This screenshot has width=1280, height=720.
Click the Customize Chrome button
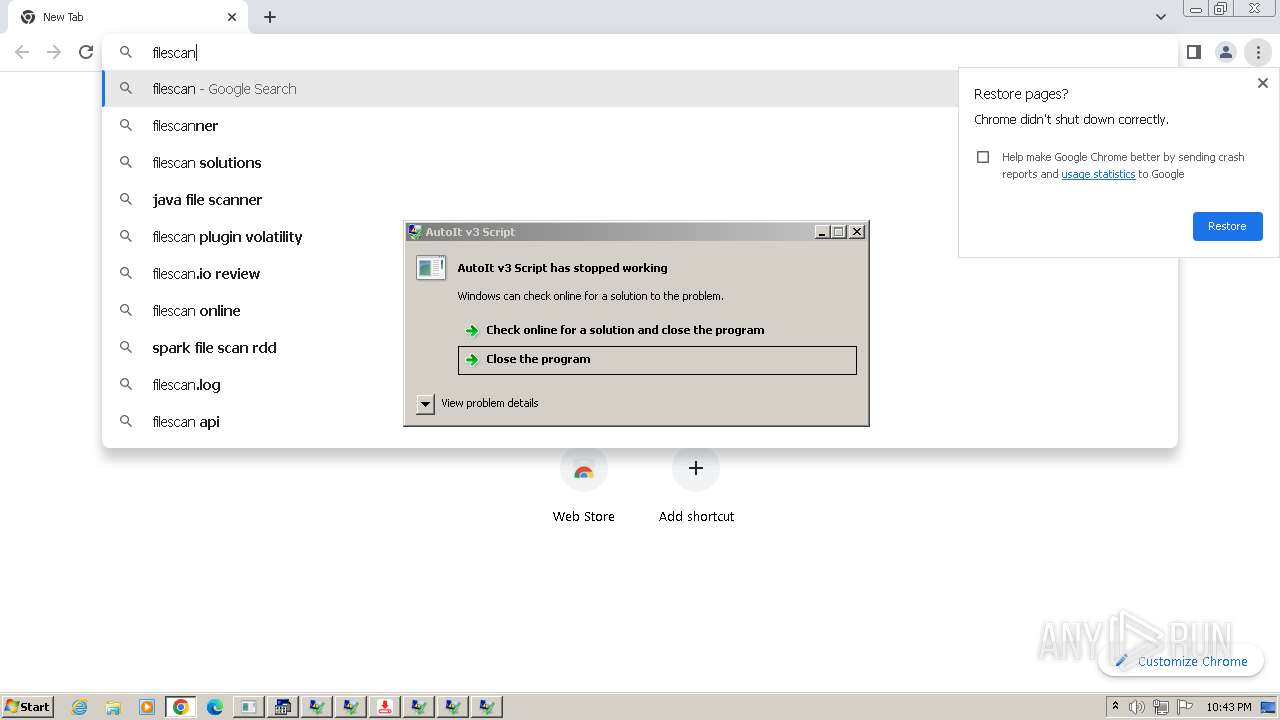tap(1181, 661)
